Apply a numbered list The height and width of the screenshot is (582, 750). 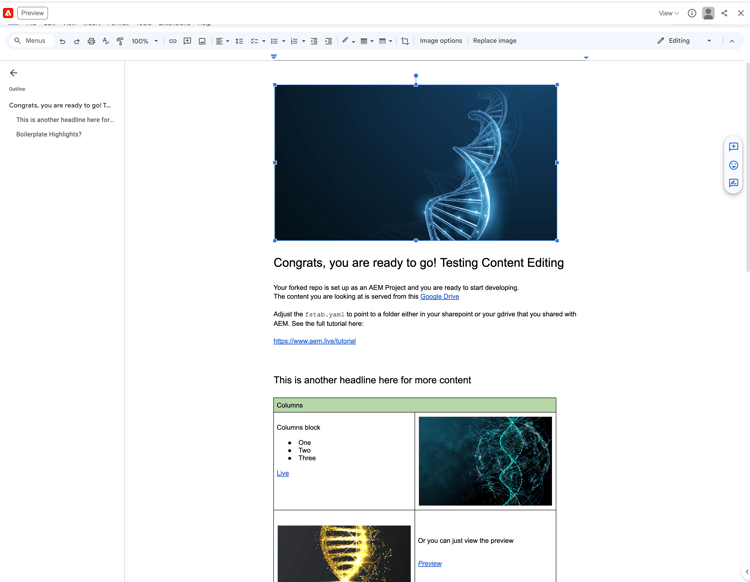point(294,41)
